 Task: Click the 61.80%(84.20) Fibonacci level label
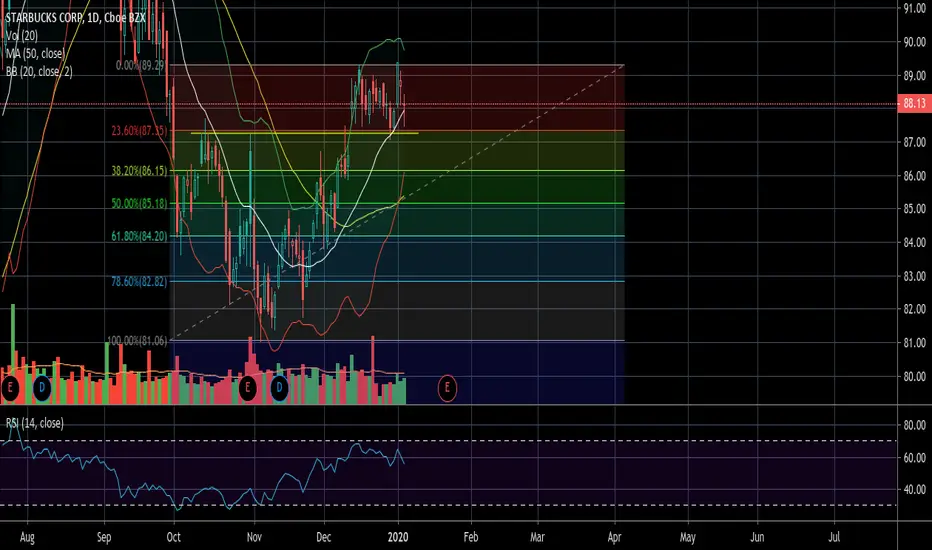point(139,236)
